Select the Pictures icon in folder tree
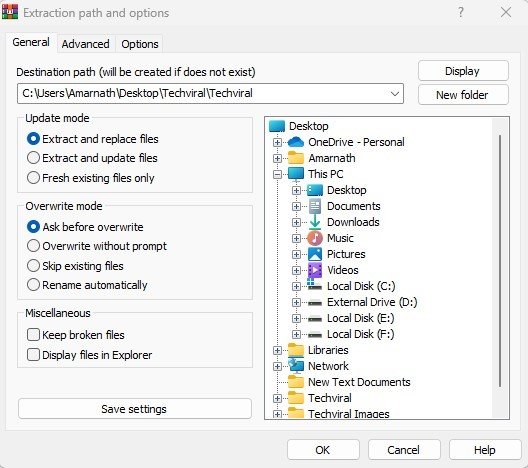The height and width of the screenshot is (468, 528). click(x=315, y=254)
